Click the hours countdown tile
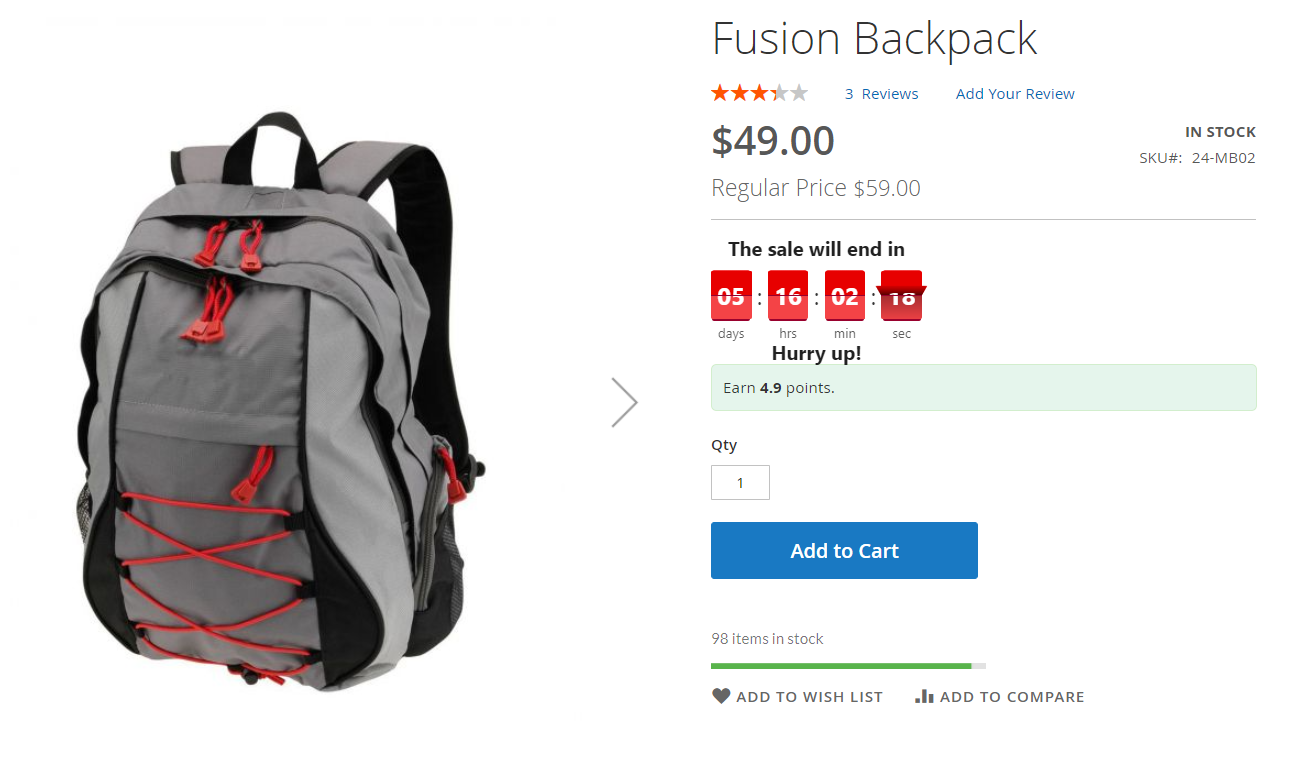This screenshot has height=779, width=1298. (x=788, y=296)
